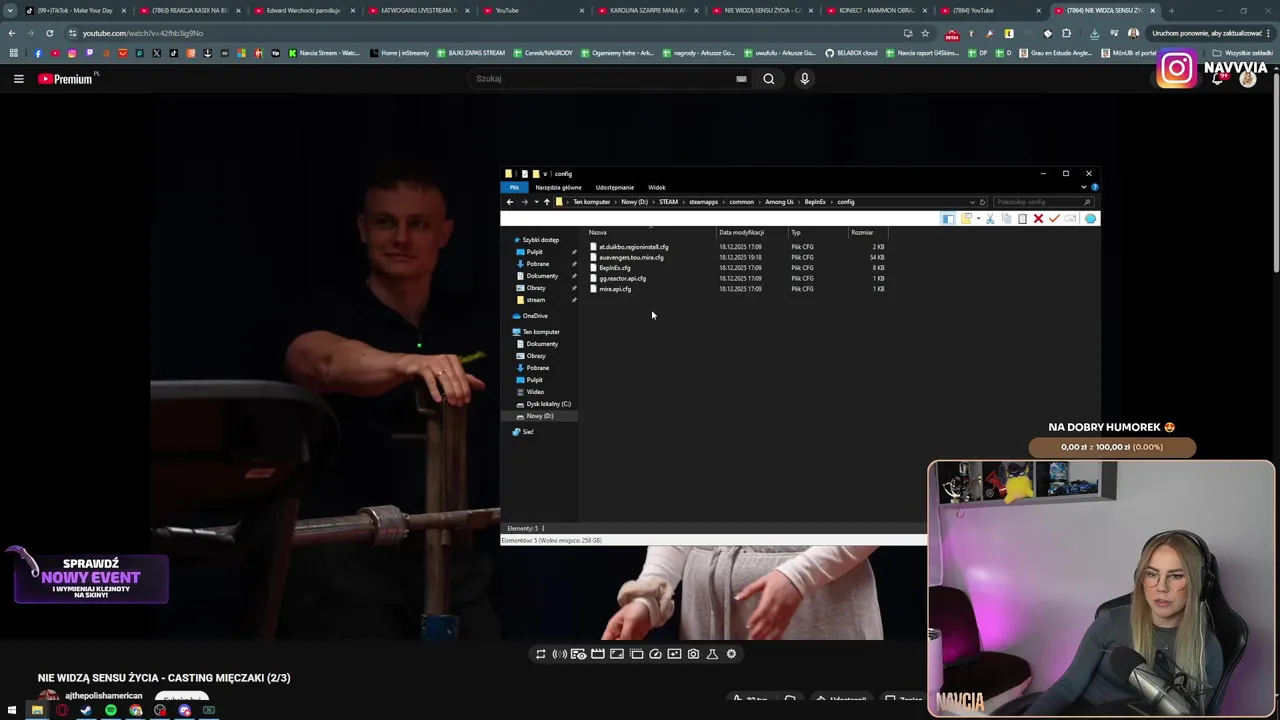Refresh the config folder view
1280x720 pixels.
click(982, 202)
